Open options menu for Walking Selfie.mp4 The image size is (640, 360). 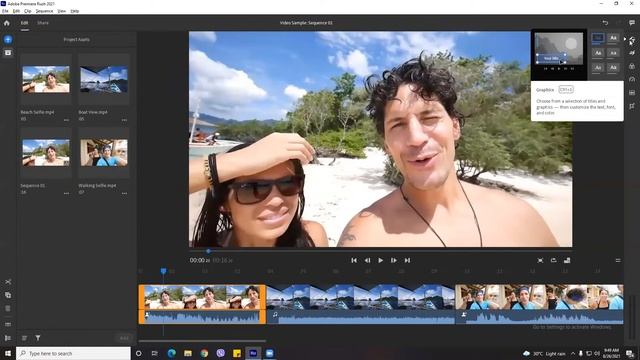tap(124, 193)
